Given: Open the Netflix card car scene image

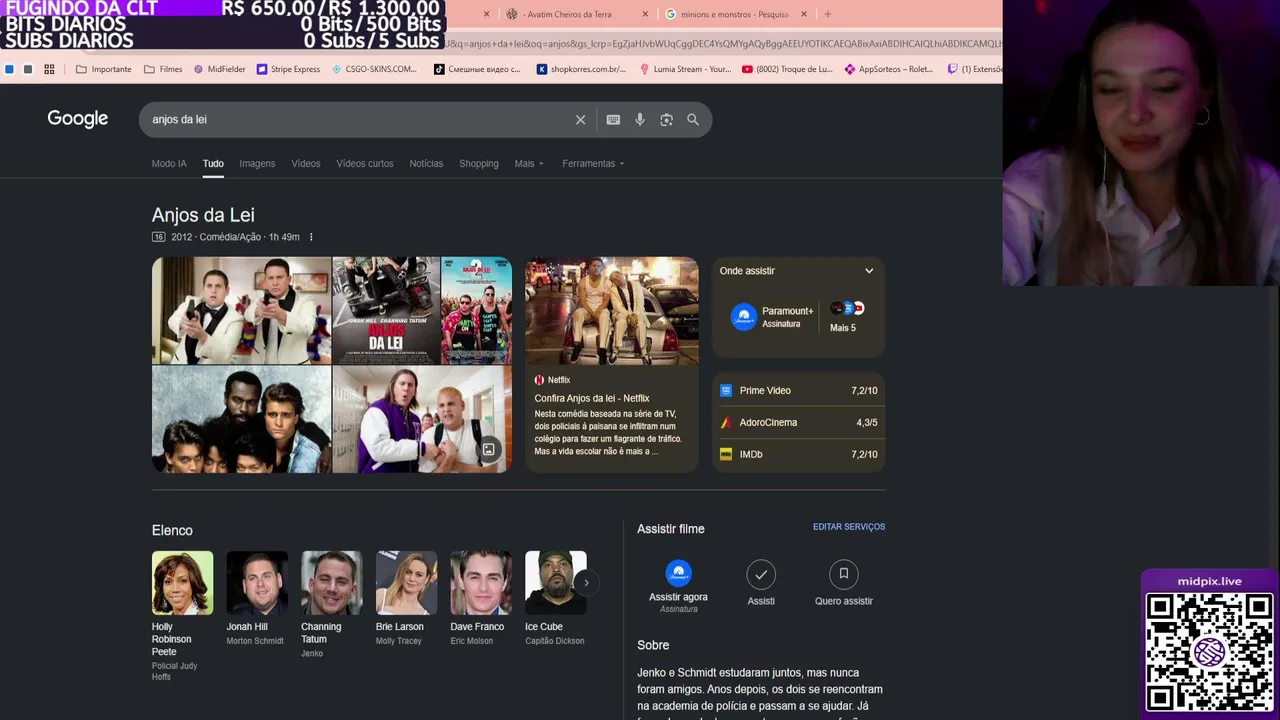Looking at the screenshot, I should [x=612, y=311].
